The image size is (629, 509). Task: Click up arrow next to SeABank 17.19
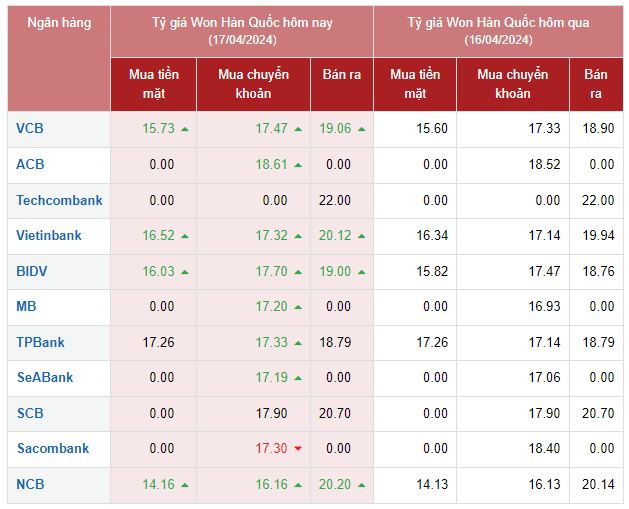pyautogui.click(x=298, y=378)
